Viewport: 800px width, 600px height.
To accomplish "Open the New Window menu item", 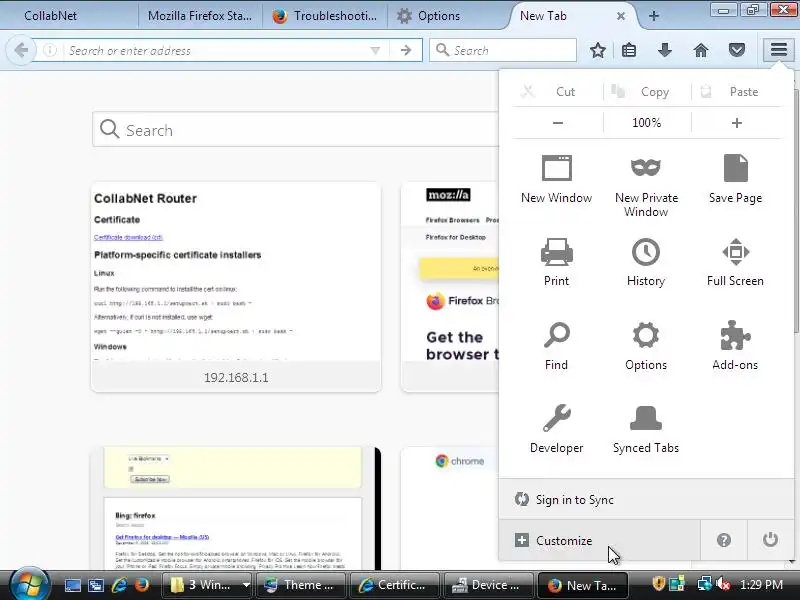I will [x=556, y=179].
